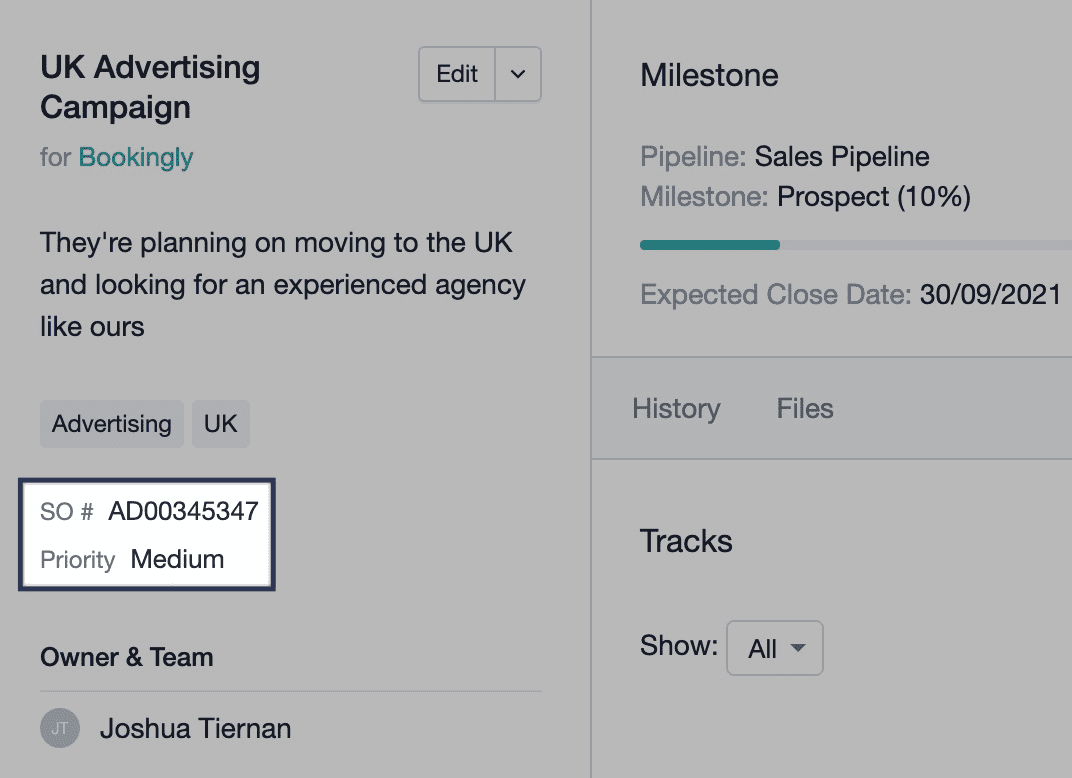Click the JT avatar icon for Joshua Tiernan

coord(60,728)
